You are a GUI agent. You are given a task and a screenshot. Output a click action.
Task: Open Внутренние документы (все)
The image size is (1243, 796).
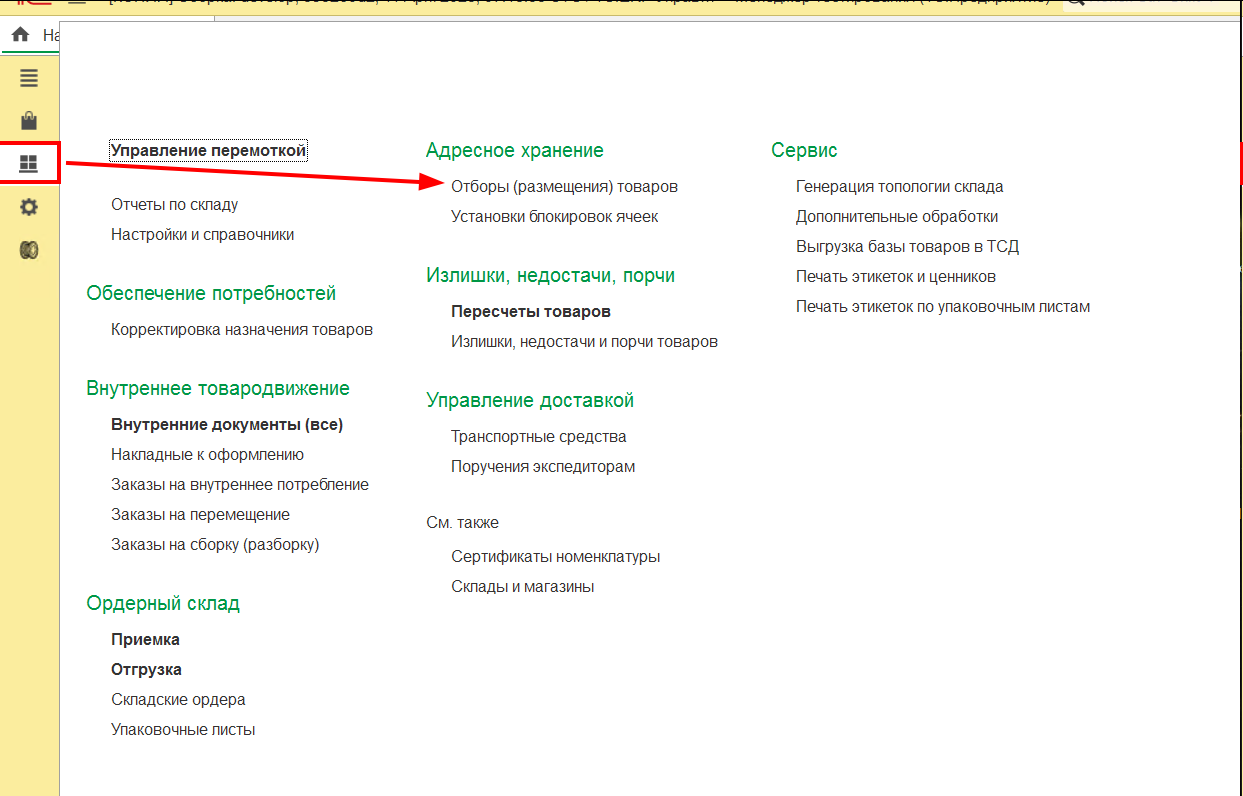click(227, 425)
